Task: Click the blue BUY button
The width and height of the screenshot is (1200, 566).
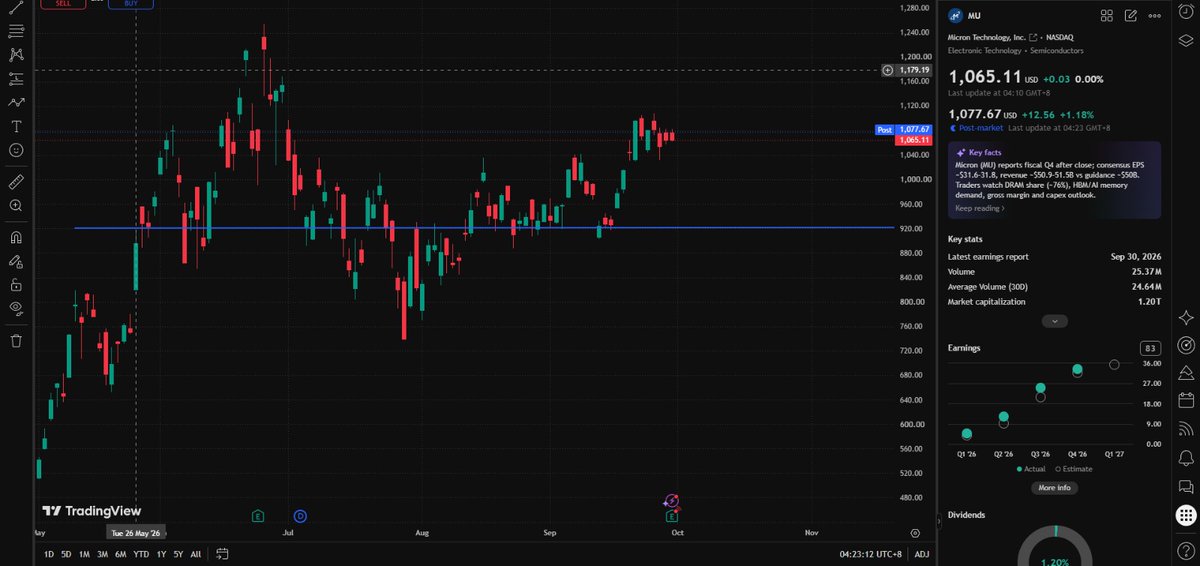Action: click(131, 4)
